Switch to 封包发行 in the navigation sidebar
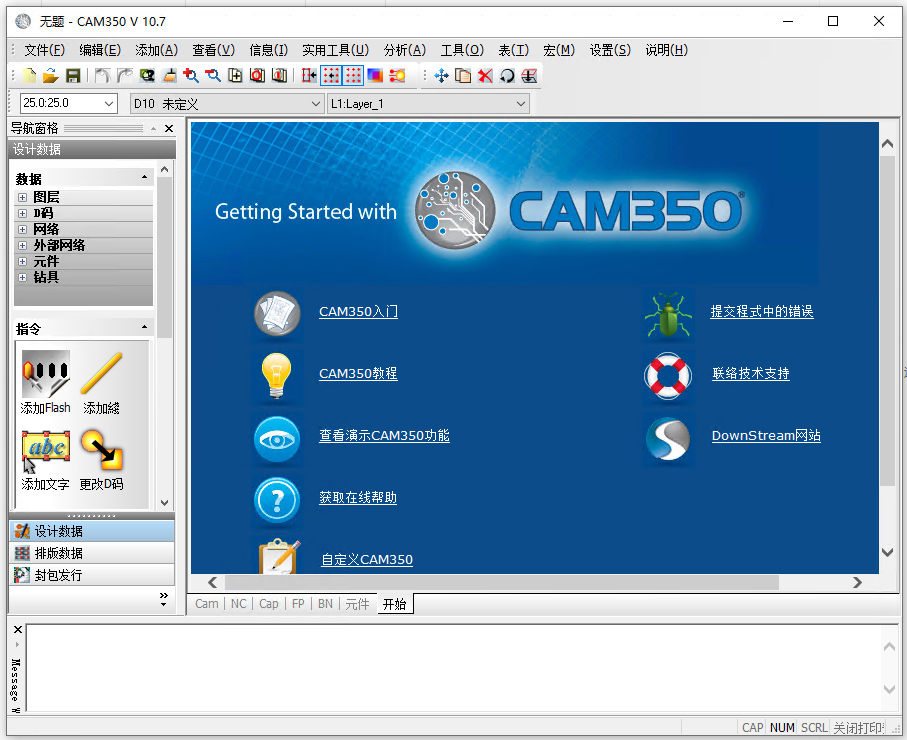Image resolution: width=907 pixels, height=740 pixels. 60,575
